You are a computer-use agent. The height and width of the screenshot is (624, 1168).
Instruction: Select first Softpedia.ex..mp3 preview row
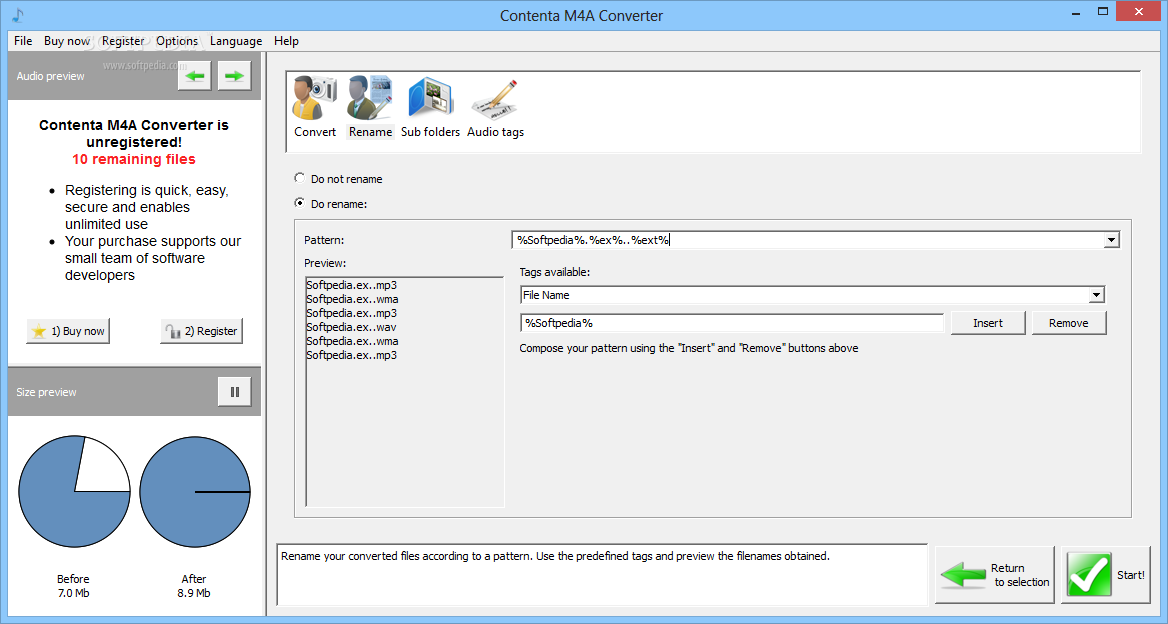tap(352, 285)
